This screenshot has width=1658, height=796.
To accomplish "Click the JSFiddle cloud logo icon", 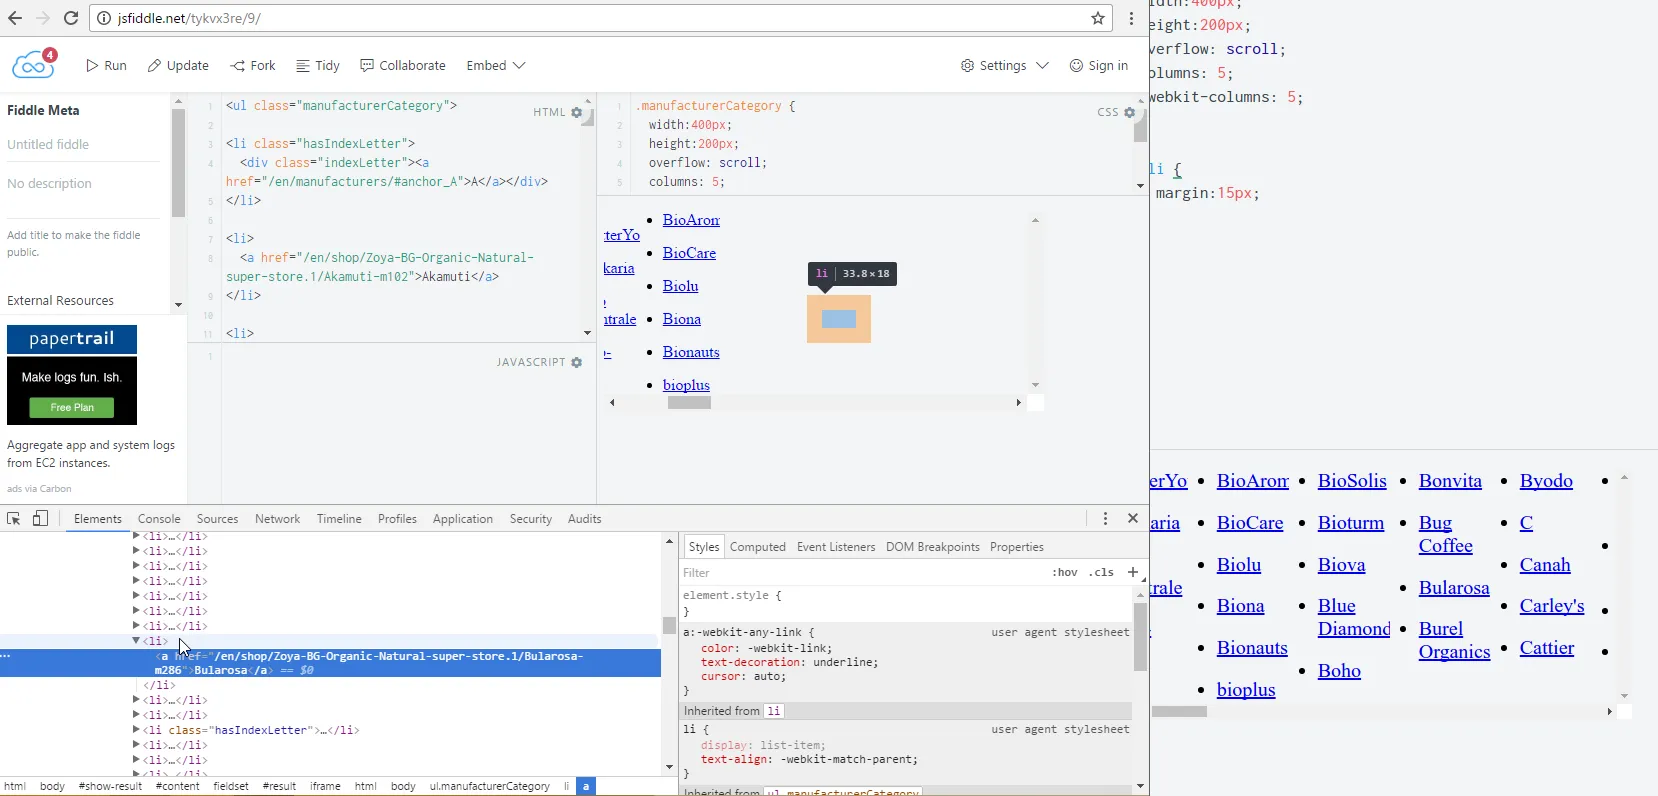I will click(33, 65).
